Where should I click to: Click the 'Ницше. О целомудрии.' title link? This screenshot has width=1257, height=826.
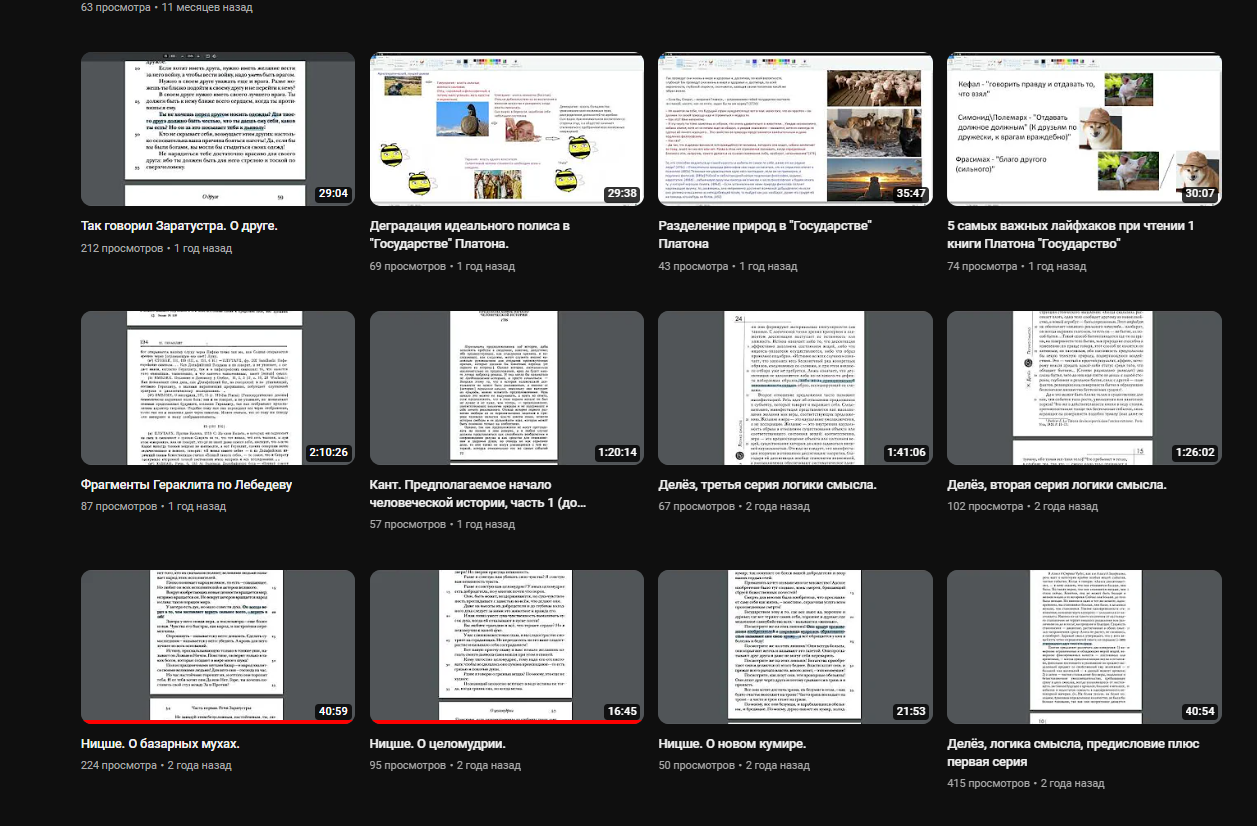pyautogui.click(x=437, y=744)
